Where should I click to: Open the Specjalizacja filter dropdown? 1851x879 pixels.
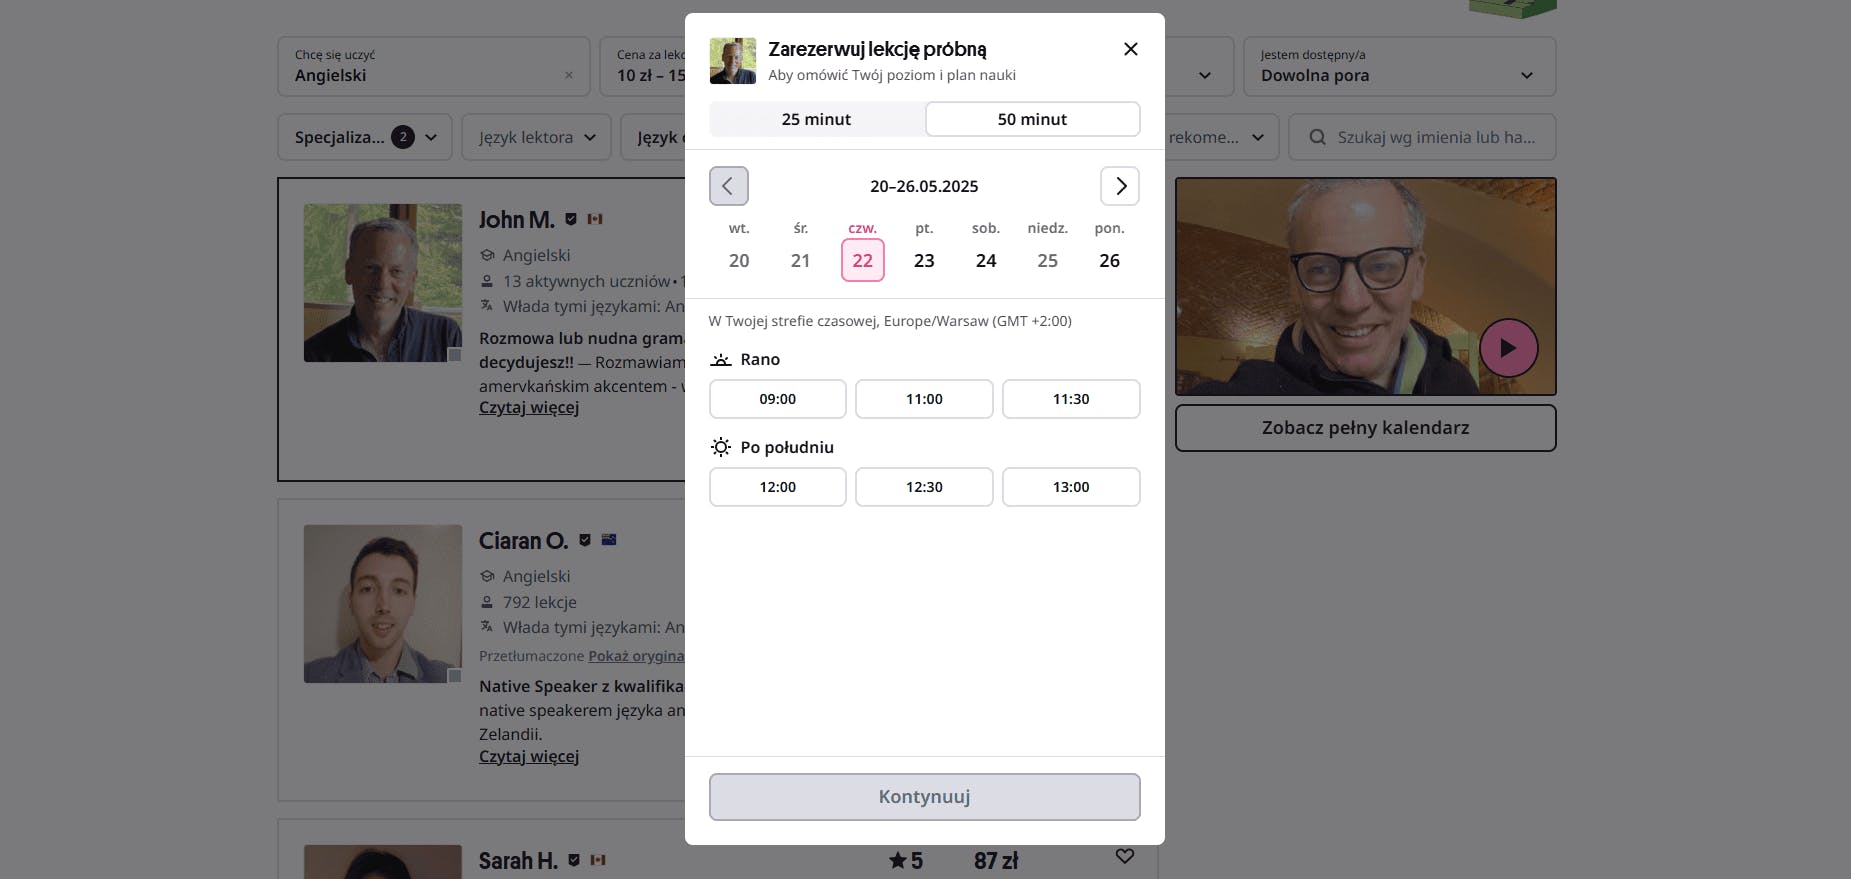click(x=365, y=137)
